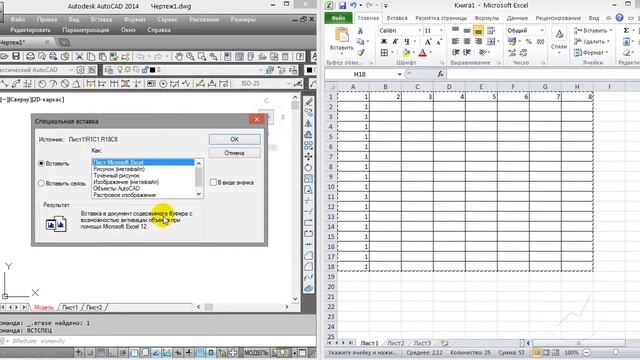This screenshot has width=640, height=360.
Task: Click the insert function fx icon
Action: 440,74
